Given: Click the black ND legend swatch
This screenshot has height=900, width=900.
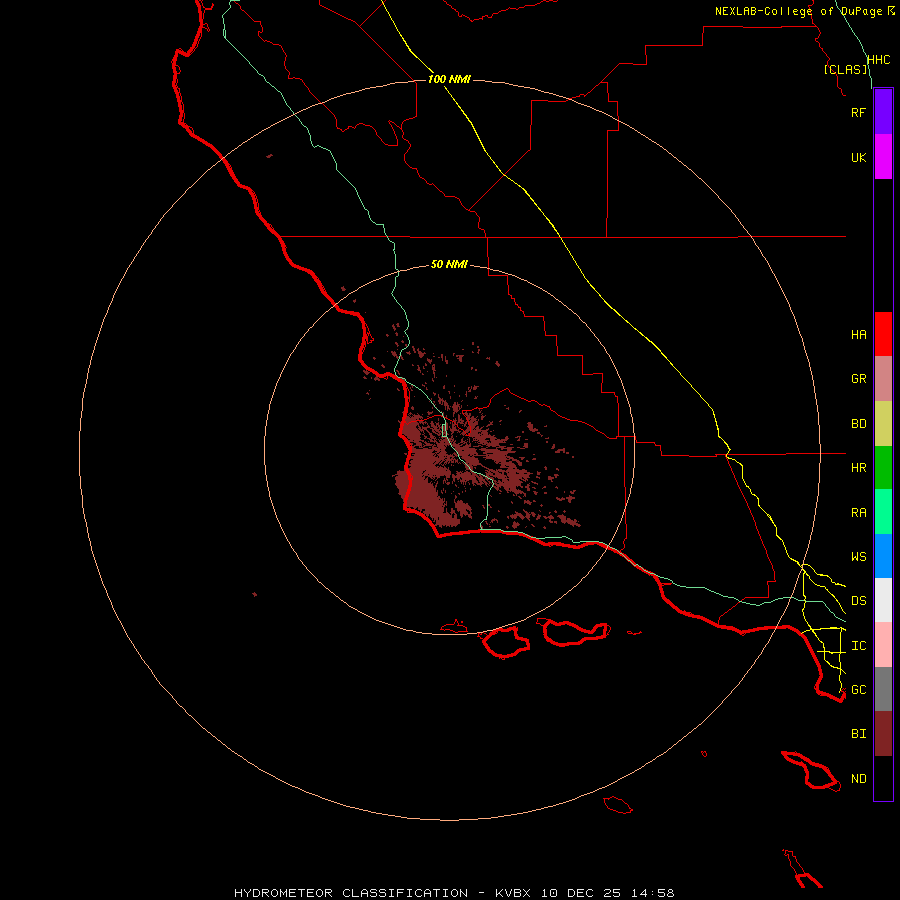Looking at the screenshot, I should point(883,778).
